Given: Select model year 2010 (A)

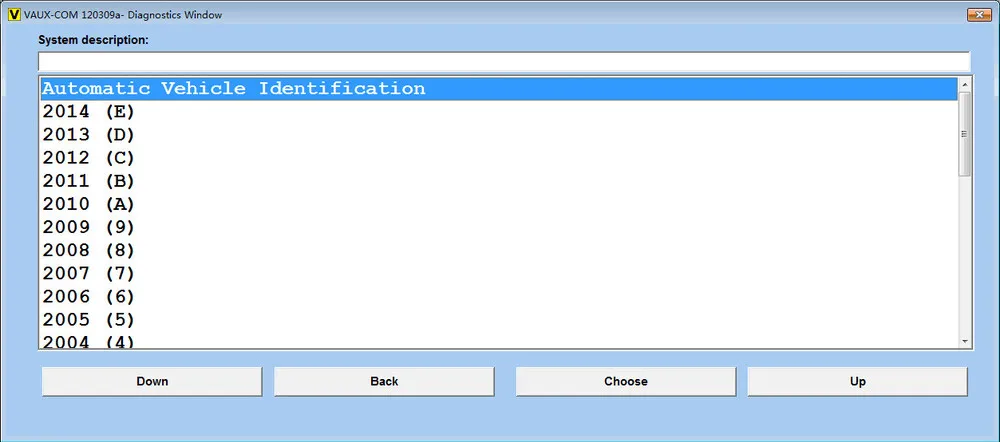Looking at the screenshot, I should pyautogui.click(x=499, y=204).
